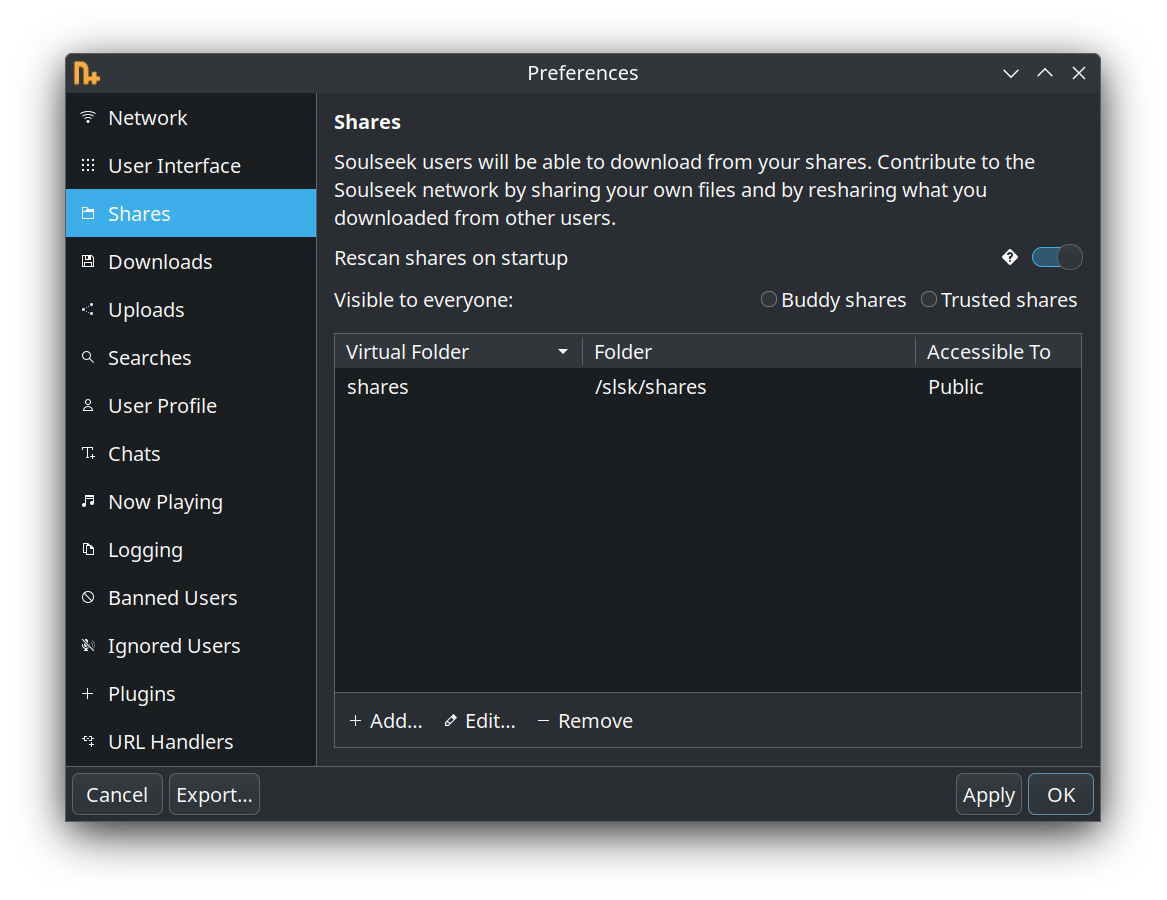Maximize the Preferences window
The image size is (1167, 900).
1045,73
